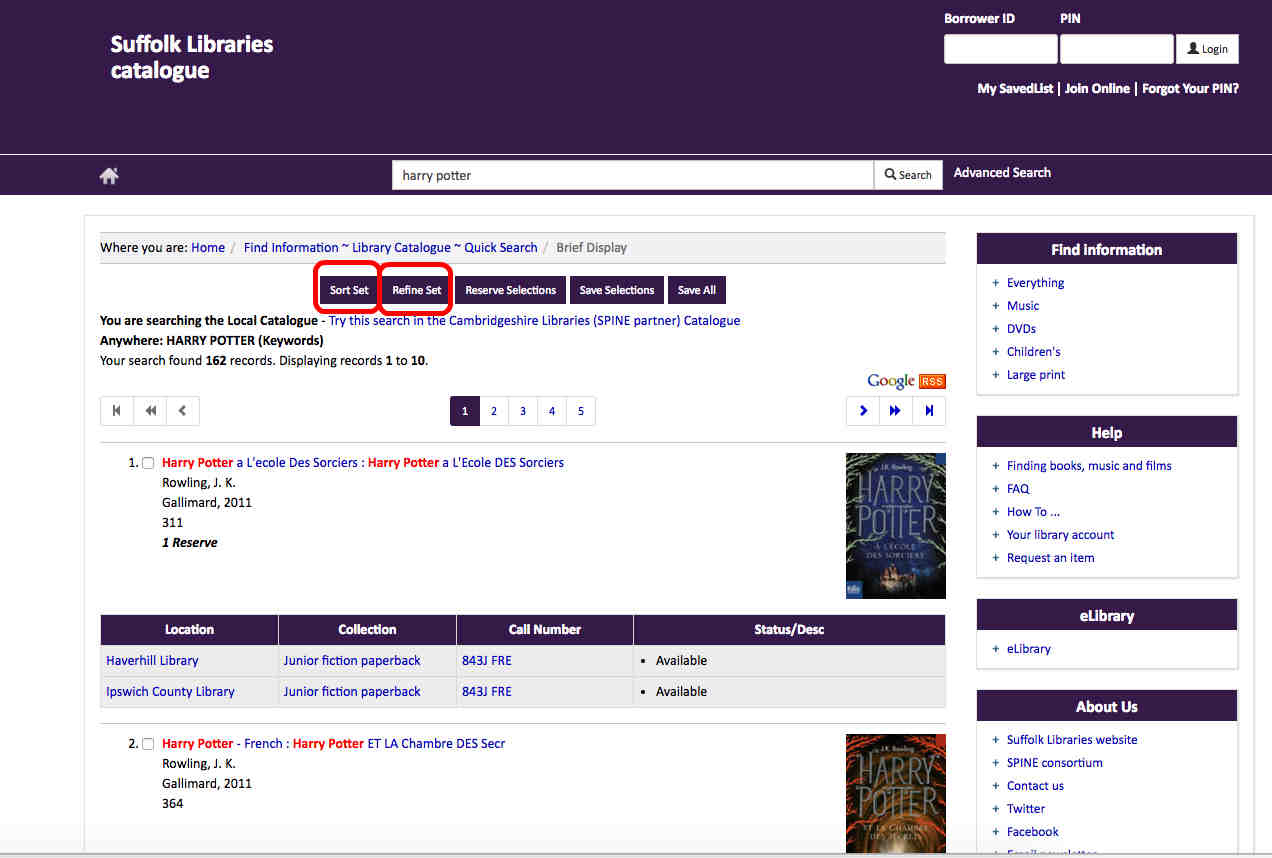The image size is (1272, 858).
Task: Go to next results page arrow
Action: pyautogui.click(x=863, y=411)
